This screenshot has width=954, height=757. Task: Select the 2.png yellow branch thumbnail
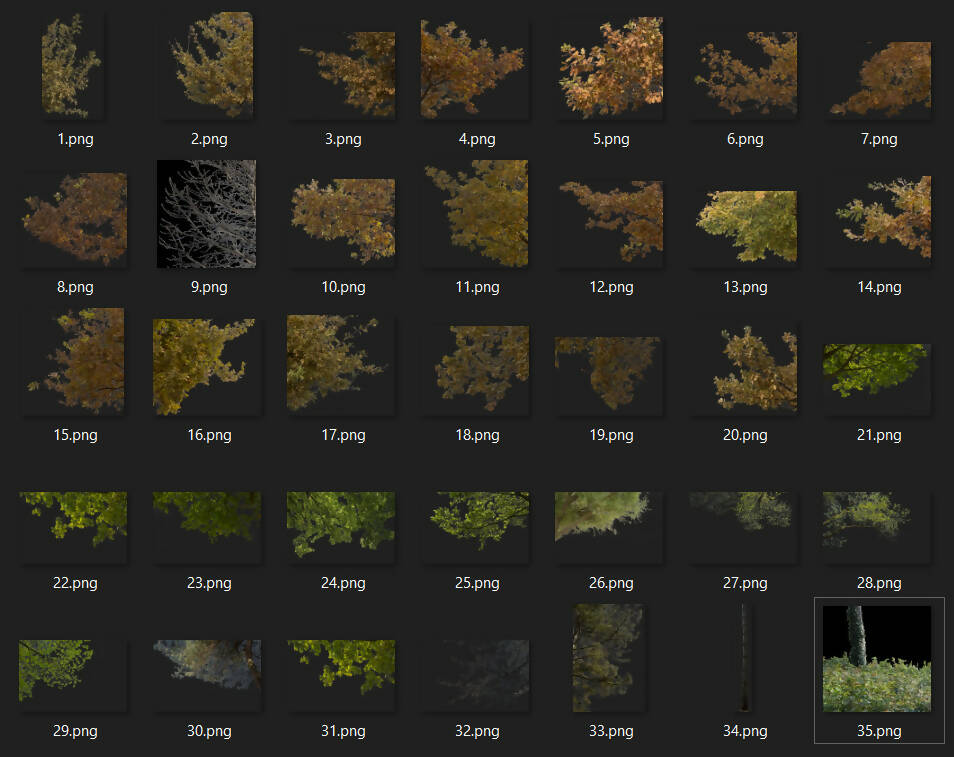pyautogui.click(x=213, y=66)
